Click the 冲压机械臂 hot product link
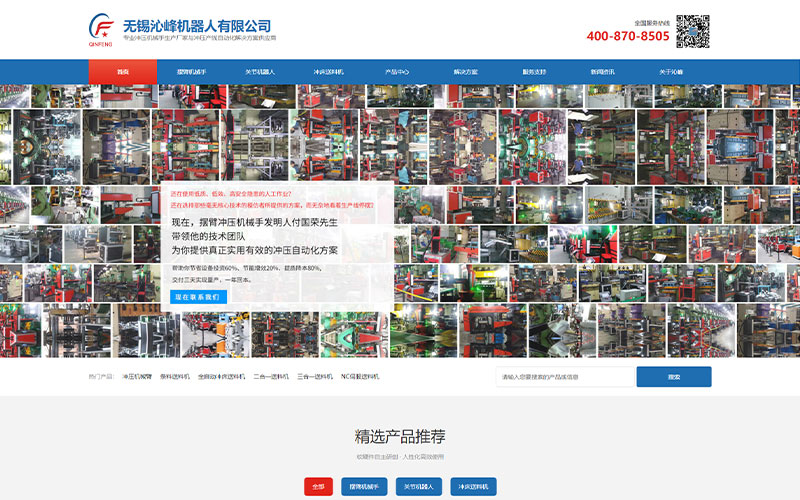Image resolution: width=800 pixels, height=500 pixels. coord(137,377)
